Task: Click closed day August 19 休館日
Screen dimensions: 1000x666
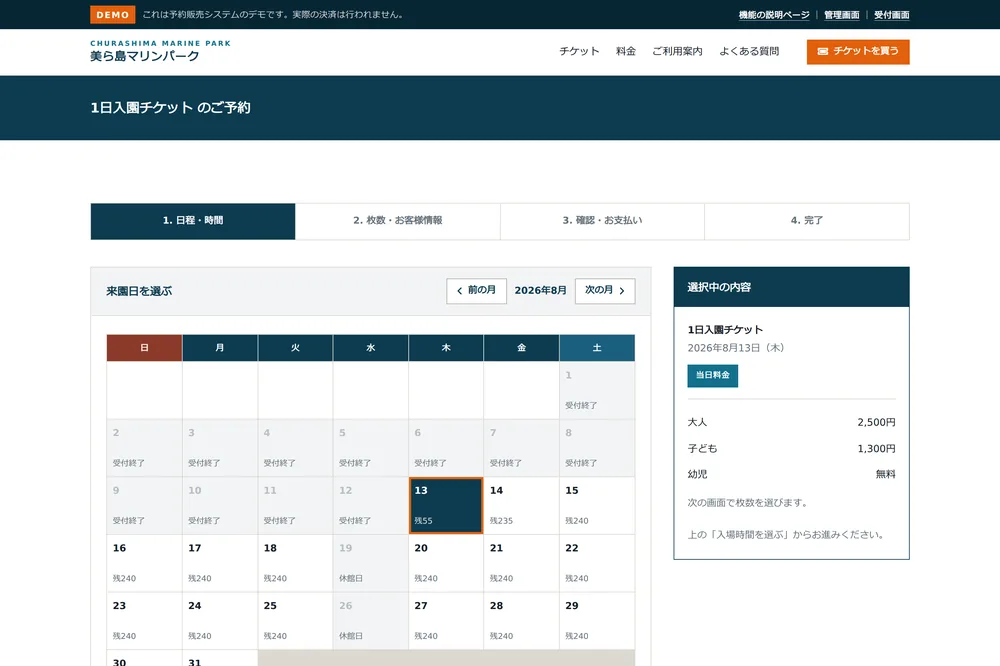Action: (x=371, y=563)
